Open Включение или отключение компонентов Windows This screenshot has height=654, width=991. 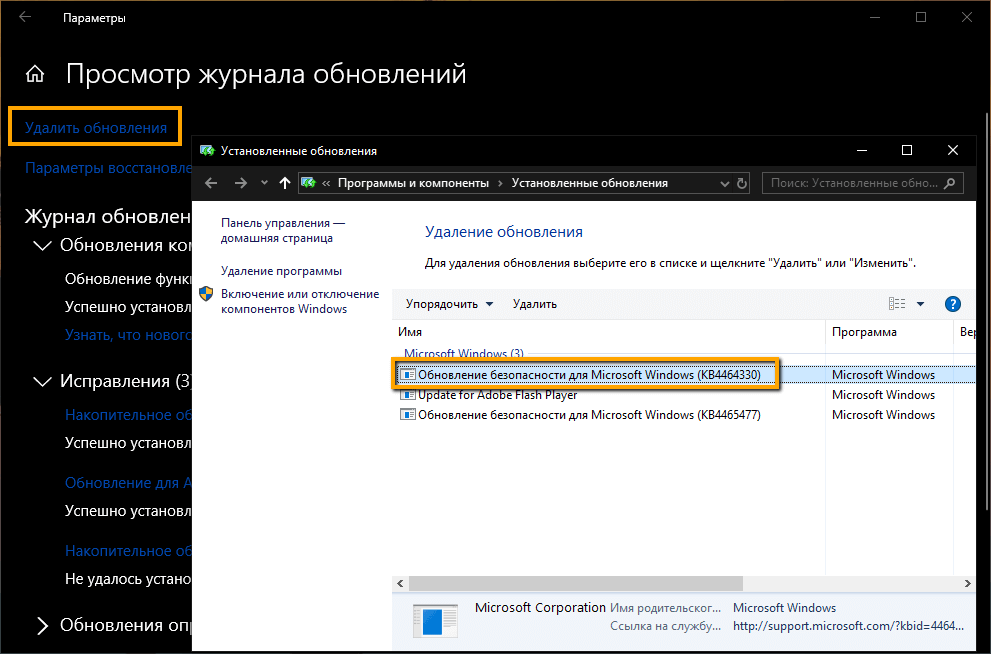300,301
